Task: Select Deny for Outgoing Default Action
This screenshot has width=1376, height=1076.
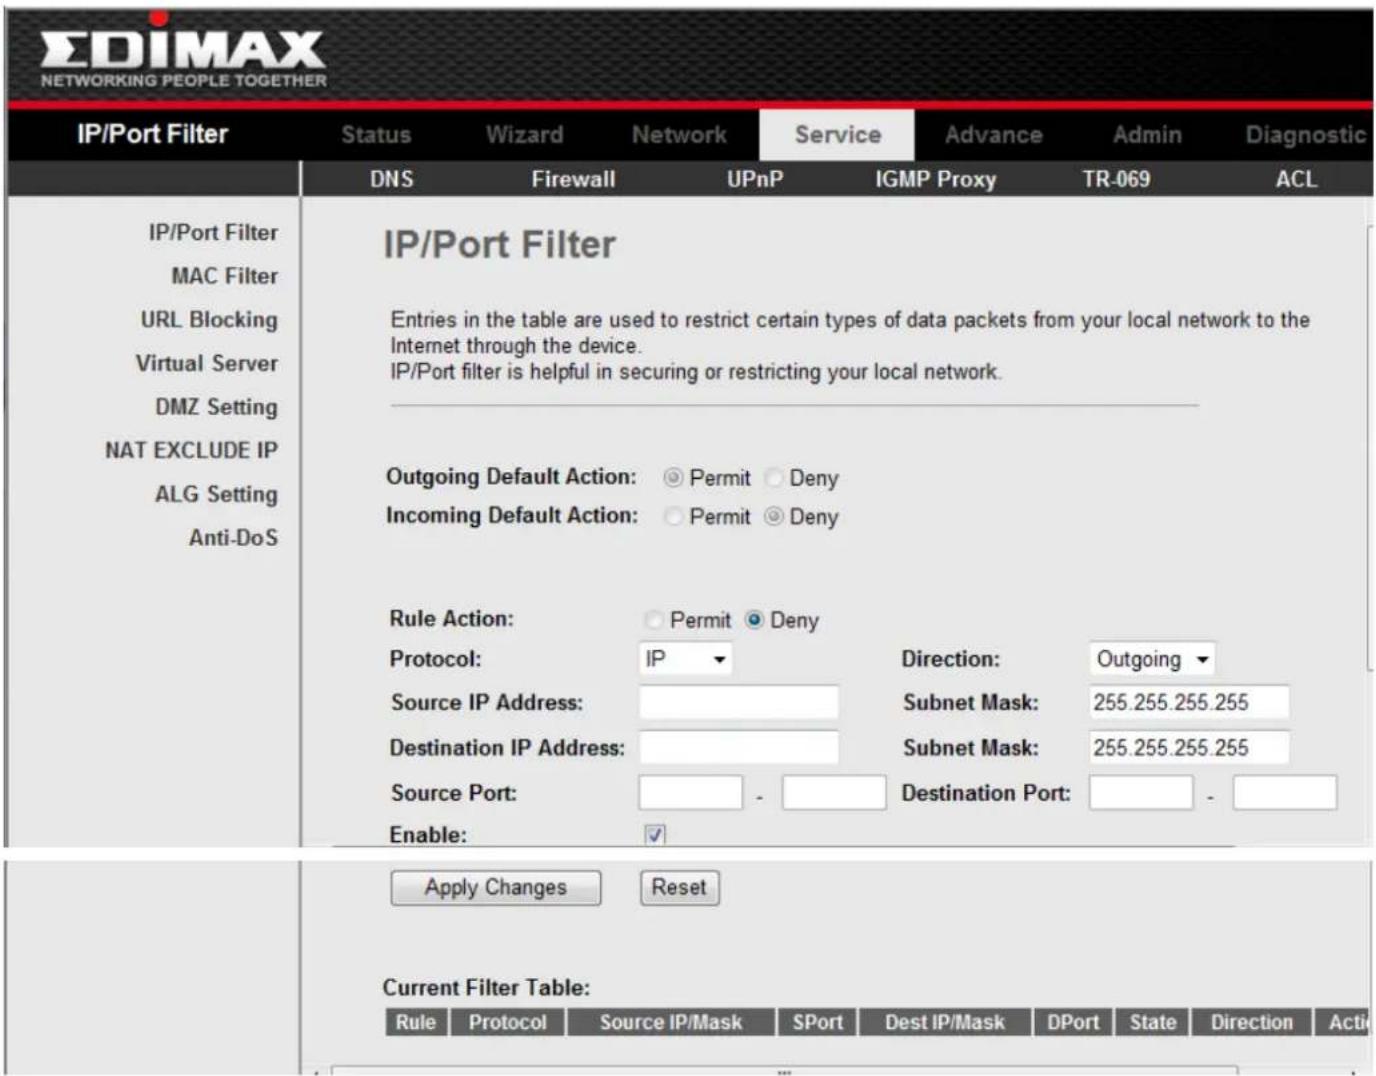Action: tap(773, 478)
